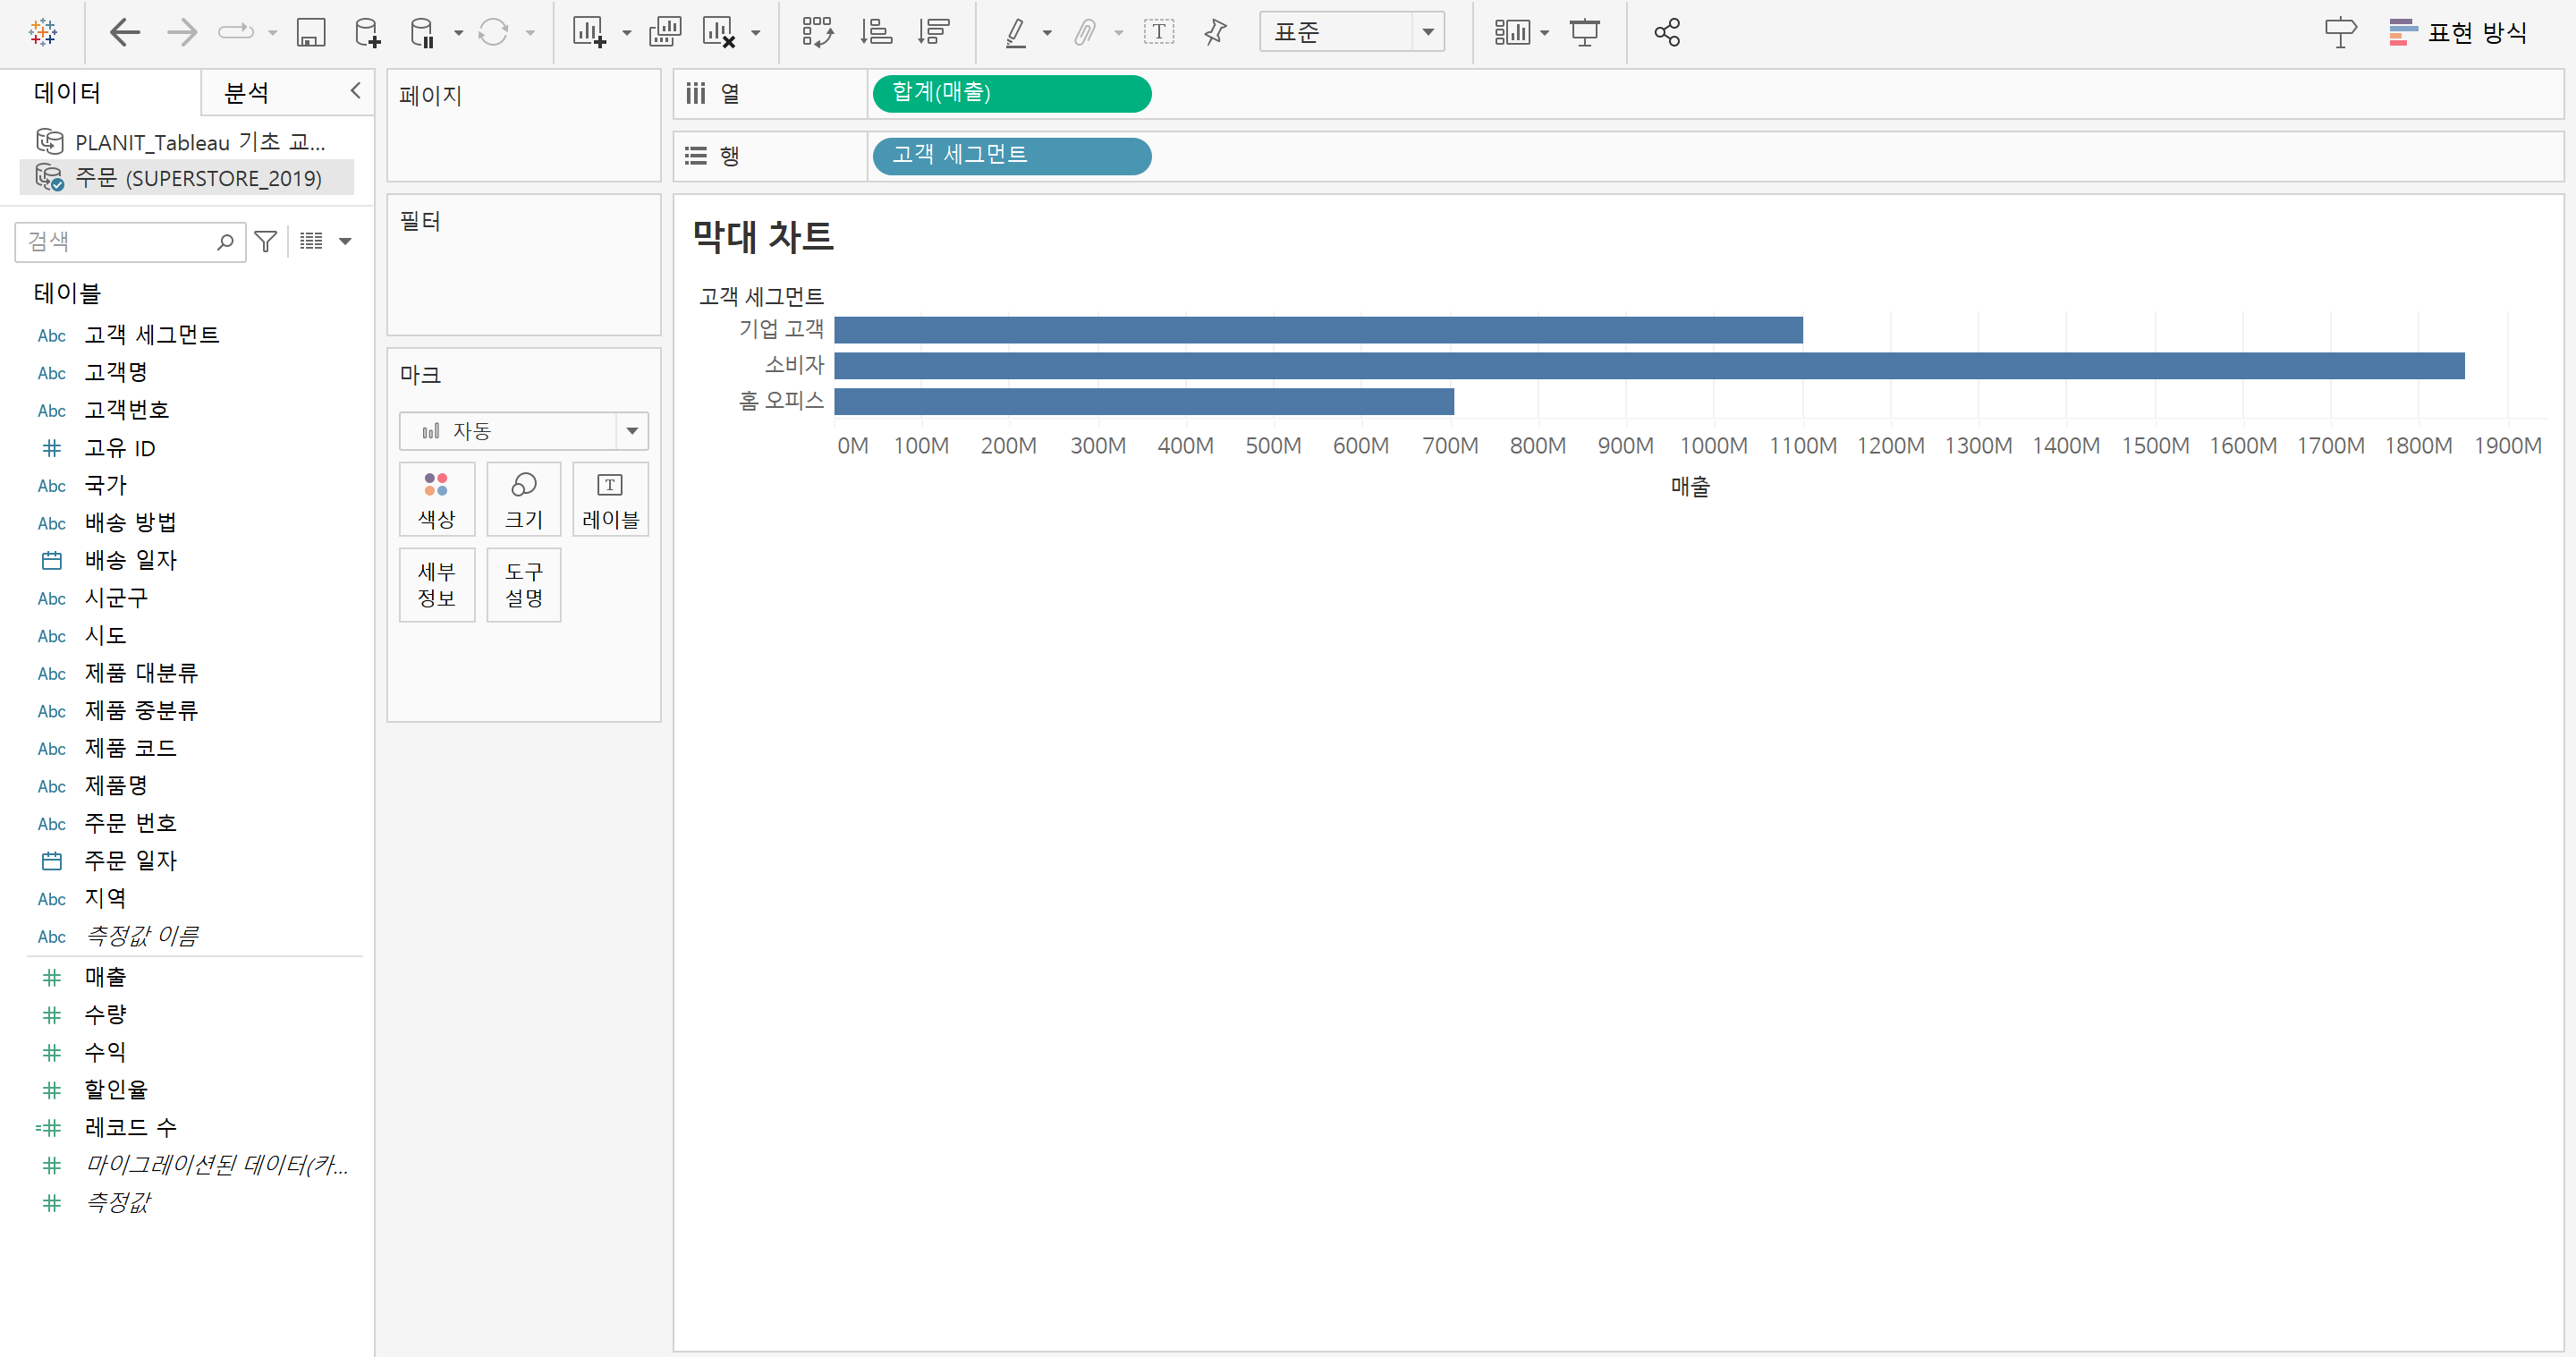
Task: Switch to the 분석 tab
Action: 246,93
